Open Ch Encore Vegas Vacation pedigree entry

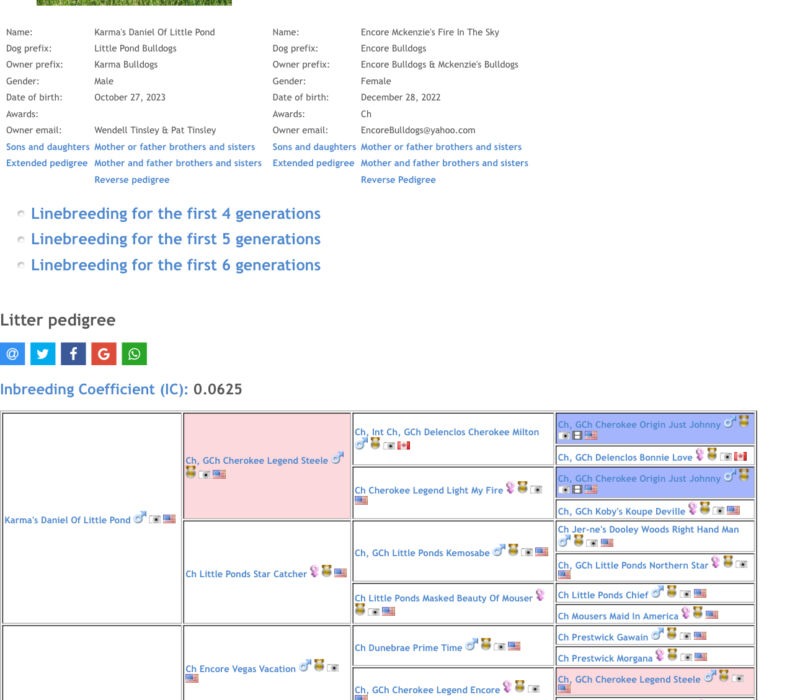[x=240, y=668]
